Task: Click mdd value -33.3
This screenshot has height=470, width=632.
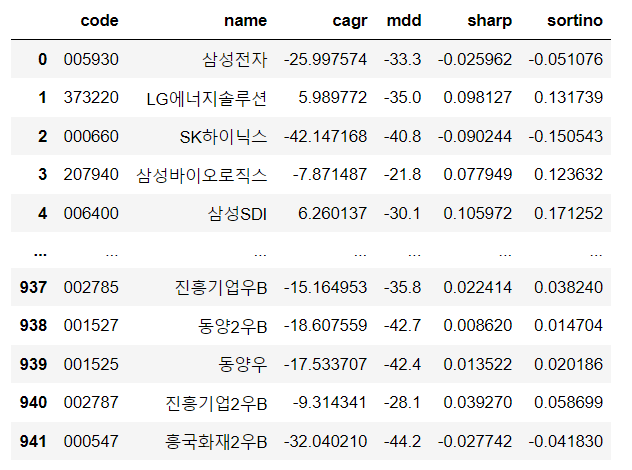Action: 402,59
